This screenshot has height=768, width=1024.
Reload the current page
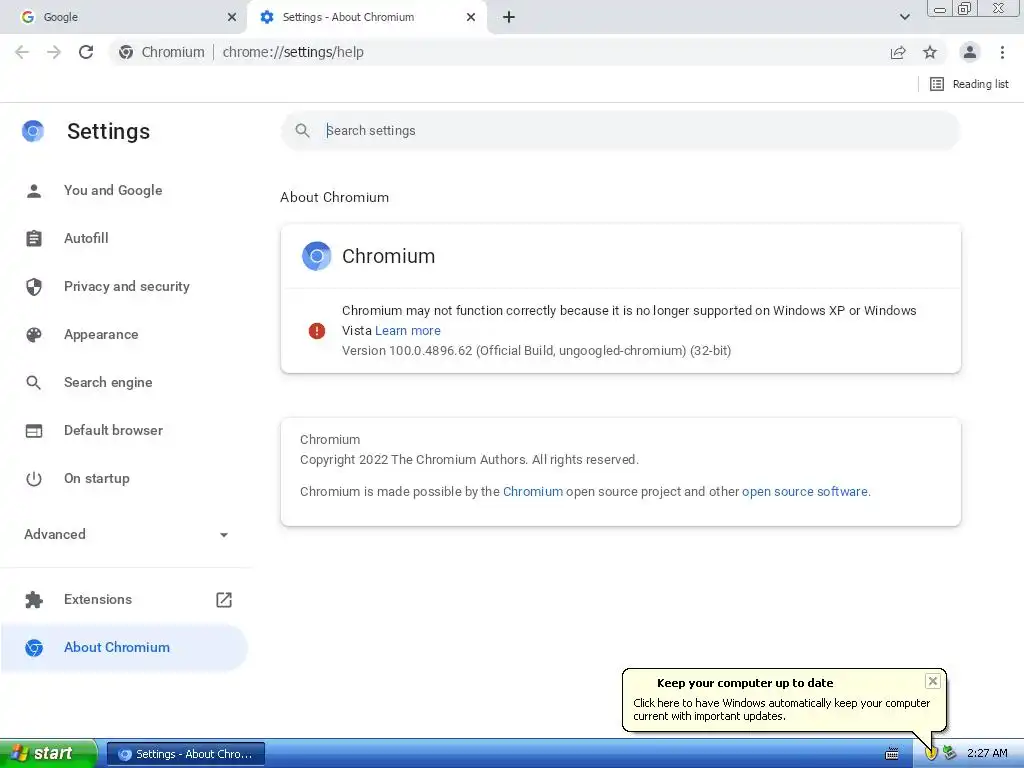(x=86, y=52)
